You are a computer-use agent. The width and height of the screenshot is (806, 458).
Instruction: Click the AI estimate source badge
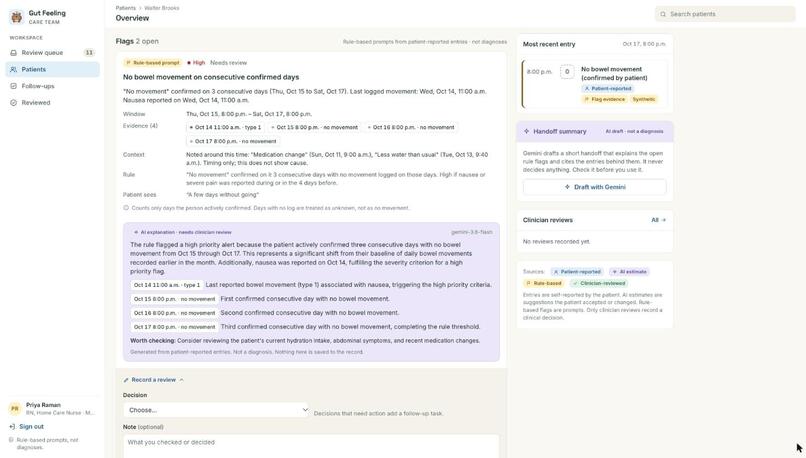629,271
